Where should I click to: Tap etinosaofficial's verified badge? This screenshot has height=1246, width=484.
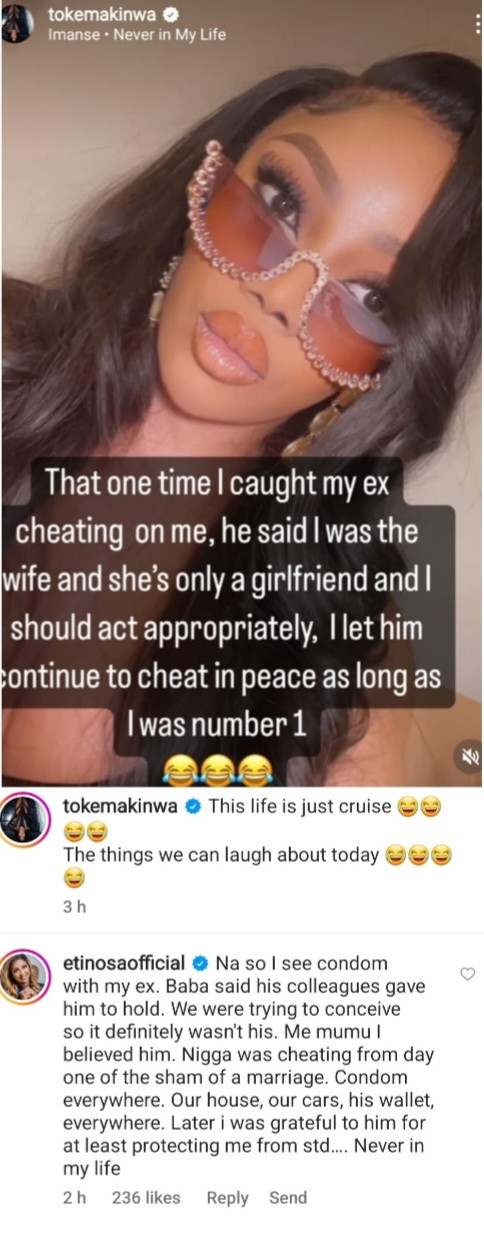[x=198, y=963]
